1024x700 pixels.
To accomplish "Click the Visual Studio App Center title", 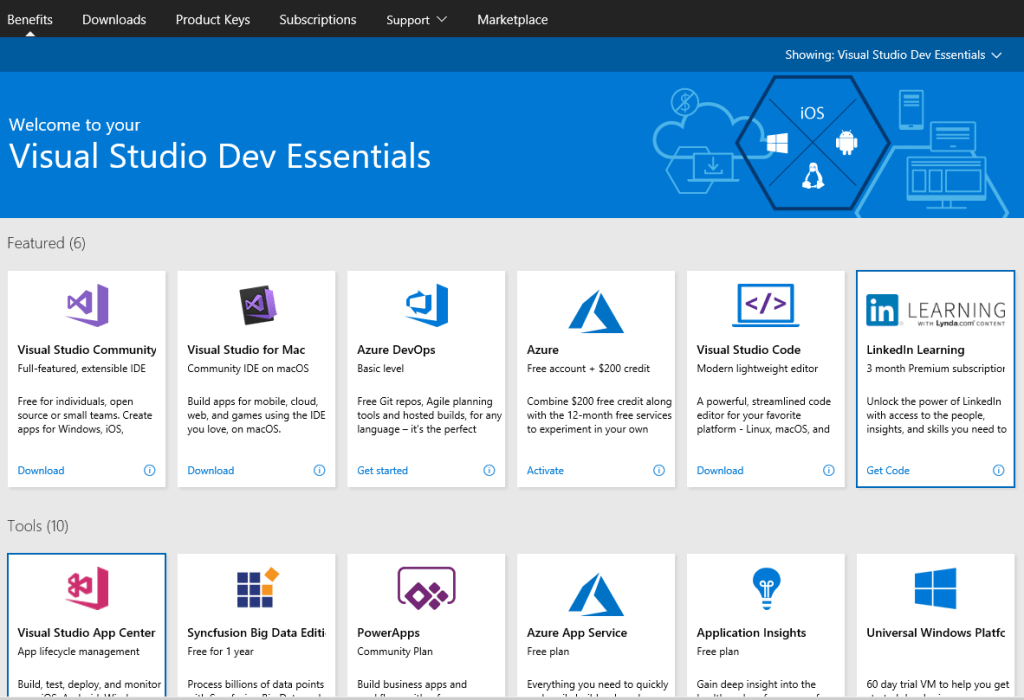I will coord(86,633).
